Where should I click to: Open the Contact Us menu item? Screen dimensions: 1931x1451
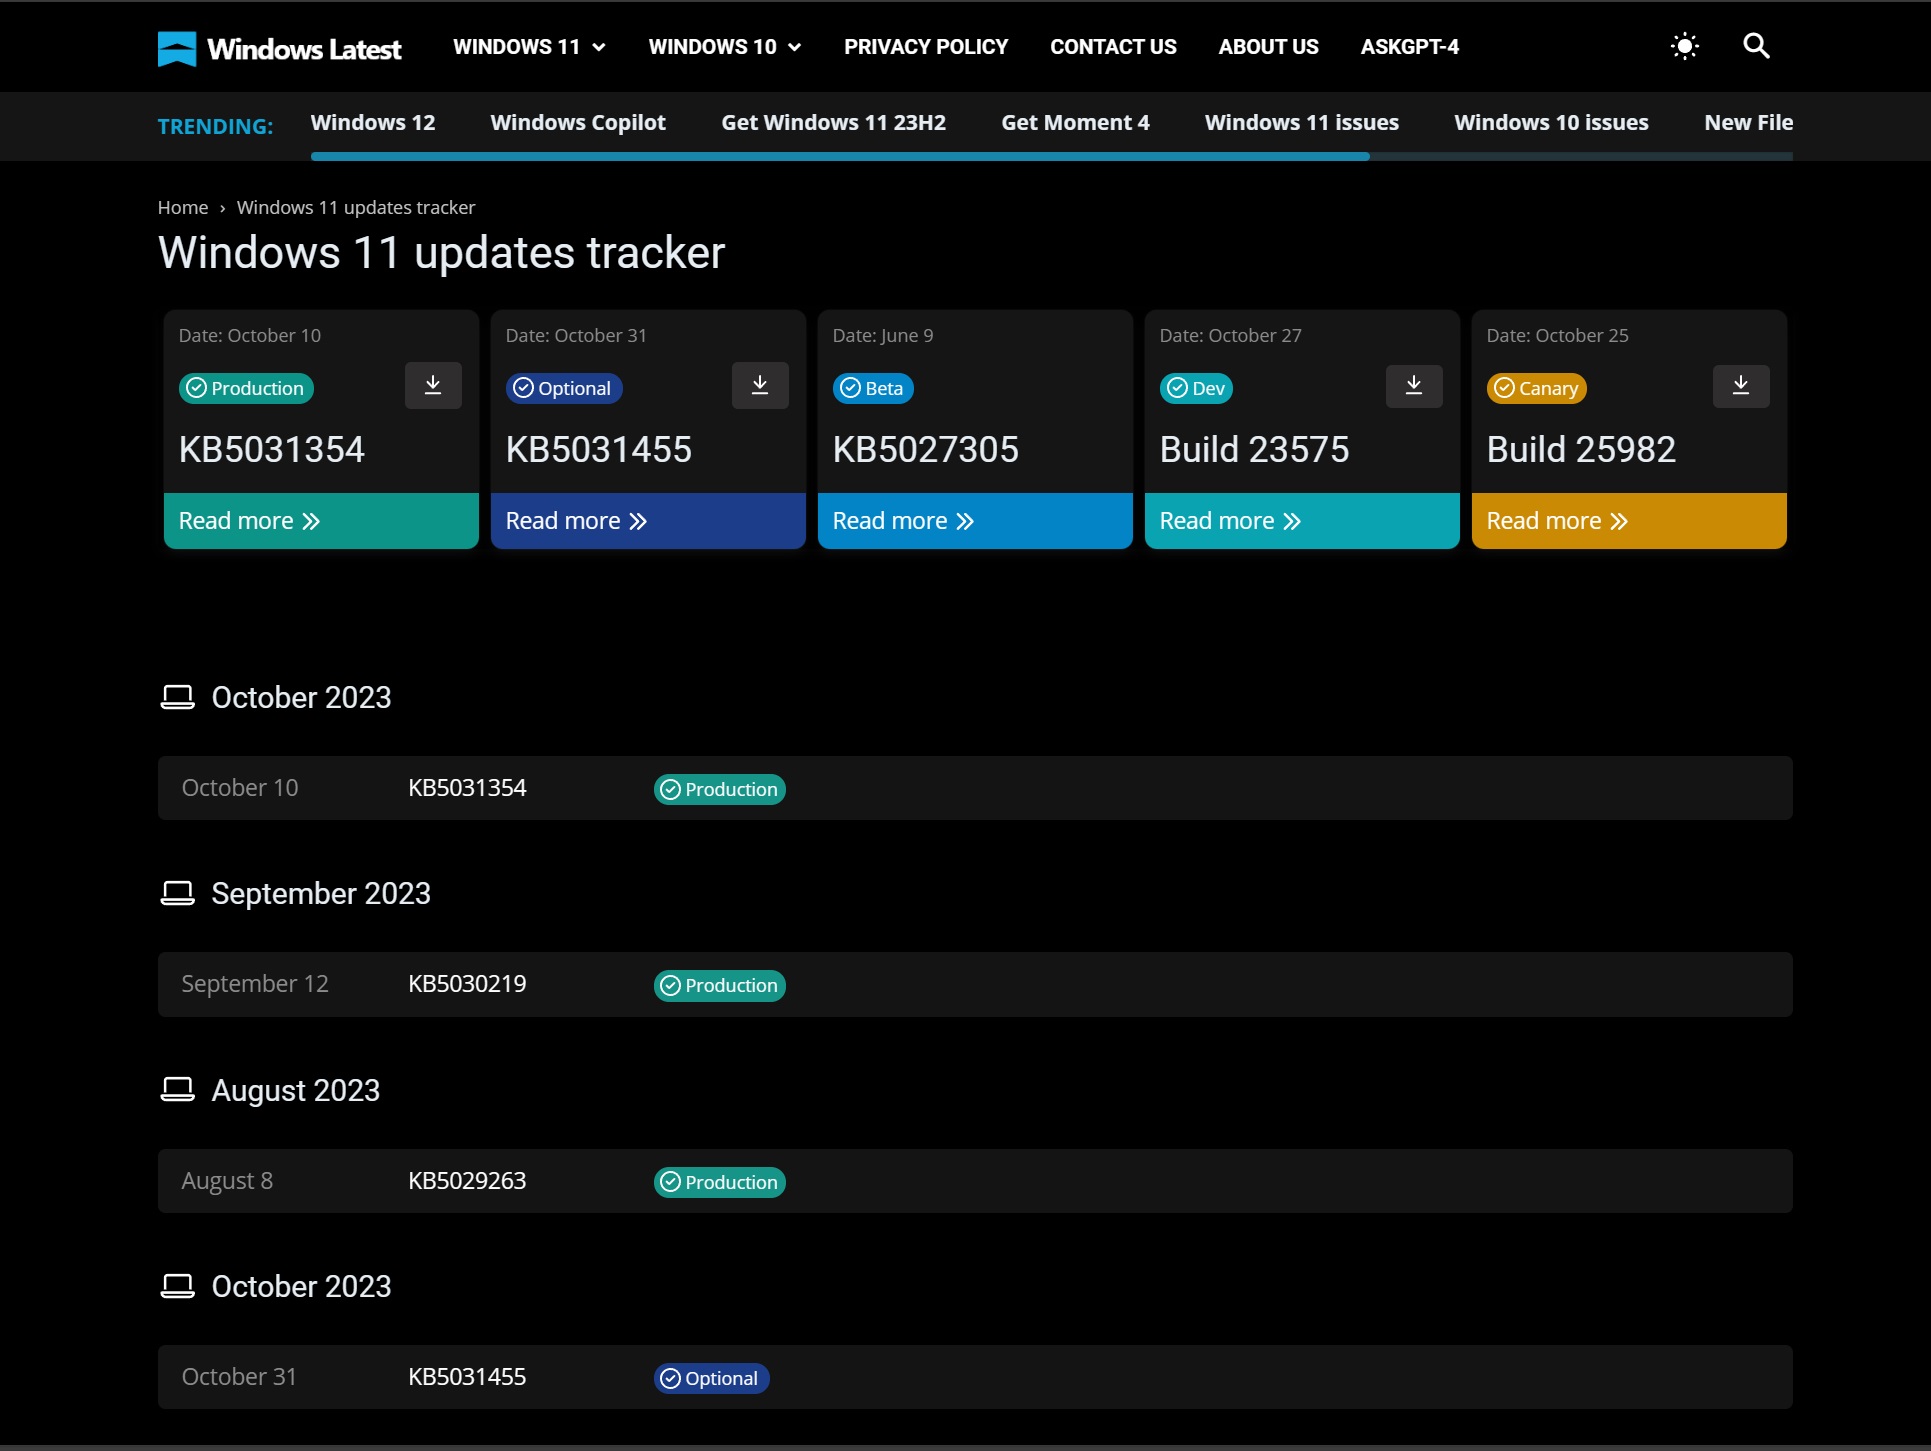tap(1113, 47)
